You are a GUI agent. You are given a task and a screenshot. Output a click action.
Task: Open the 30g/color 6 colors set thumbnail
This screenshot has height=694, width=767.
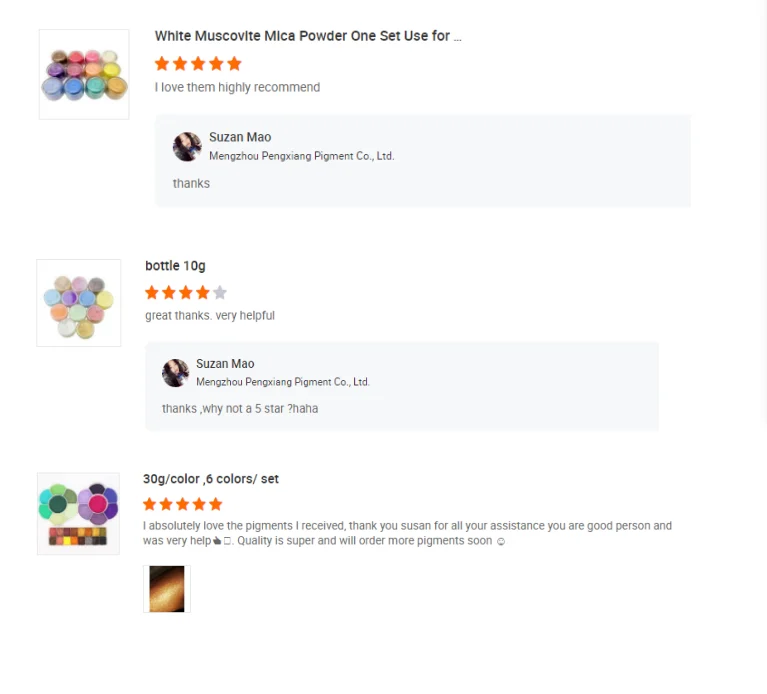tap(78, 514)
